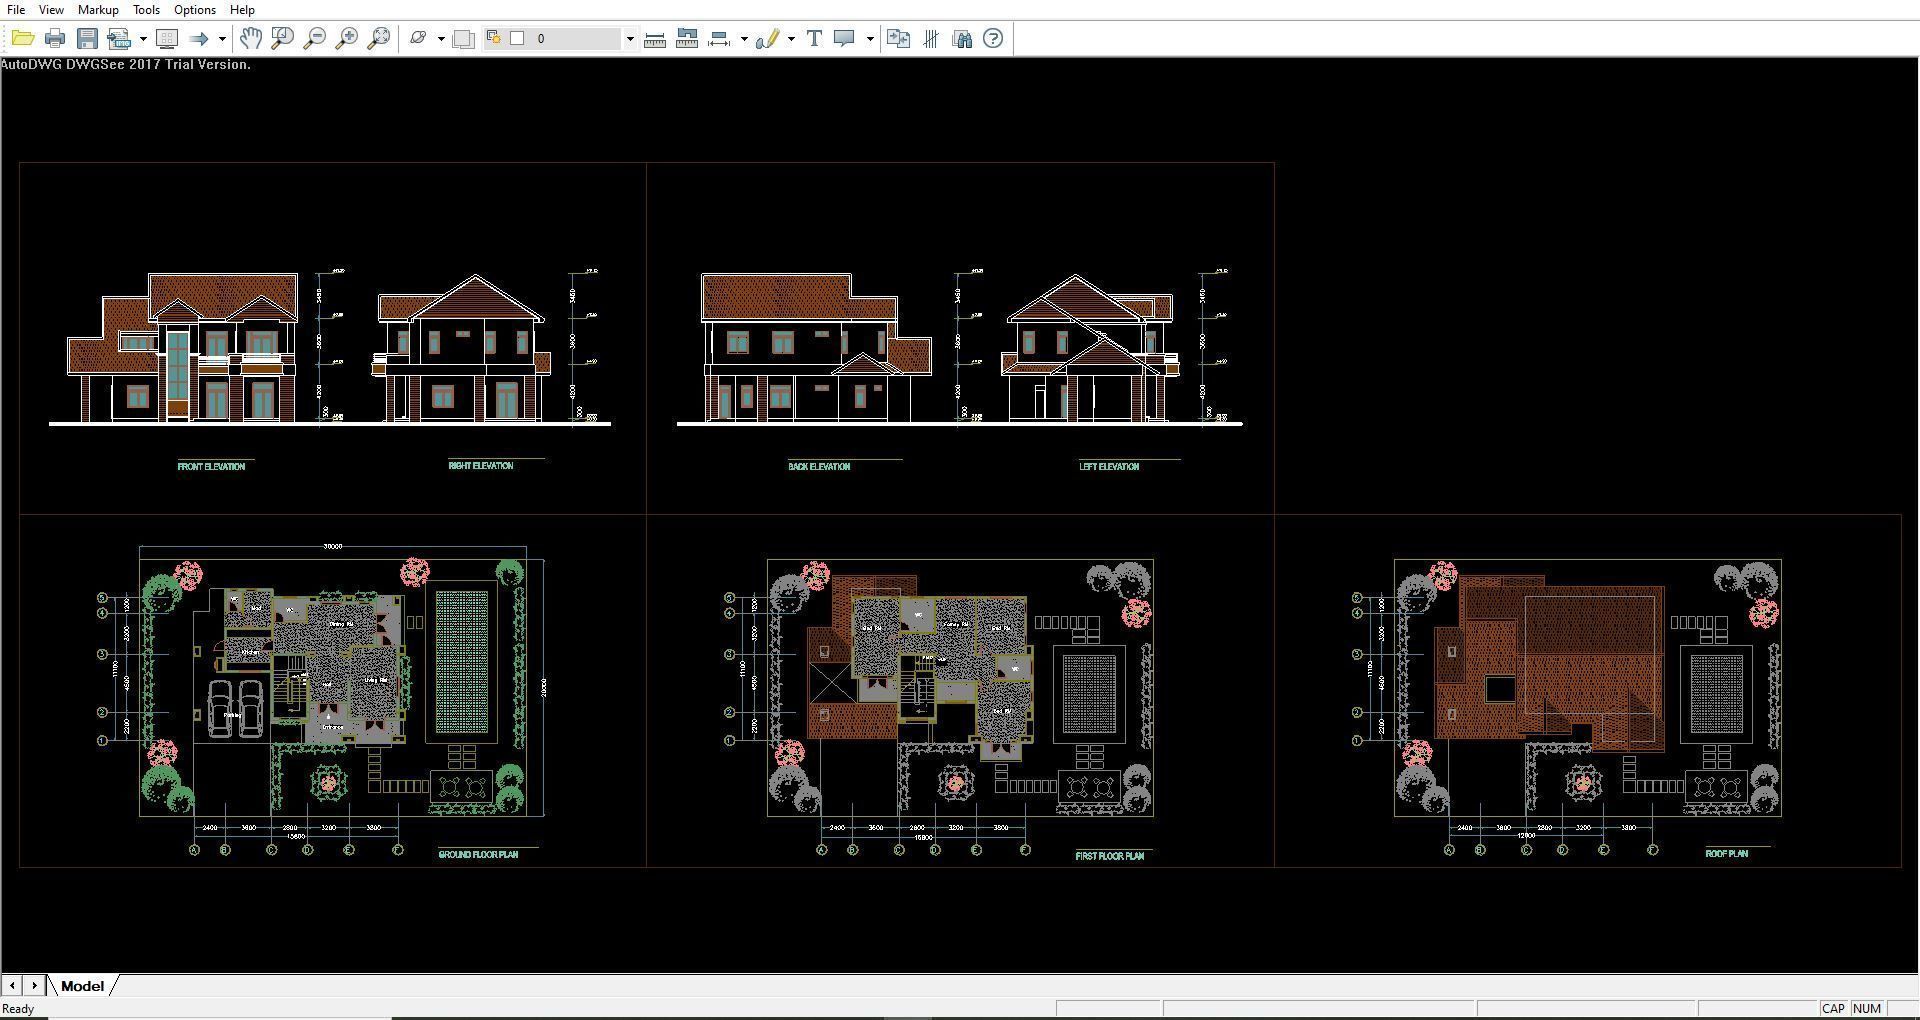Click the Save floppy disk icon
This screenshot has width=1920, height=1020.
point(87,39)
